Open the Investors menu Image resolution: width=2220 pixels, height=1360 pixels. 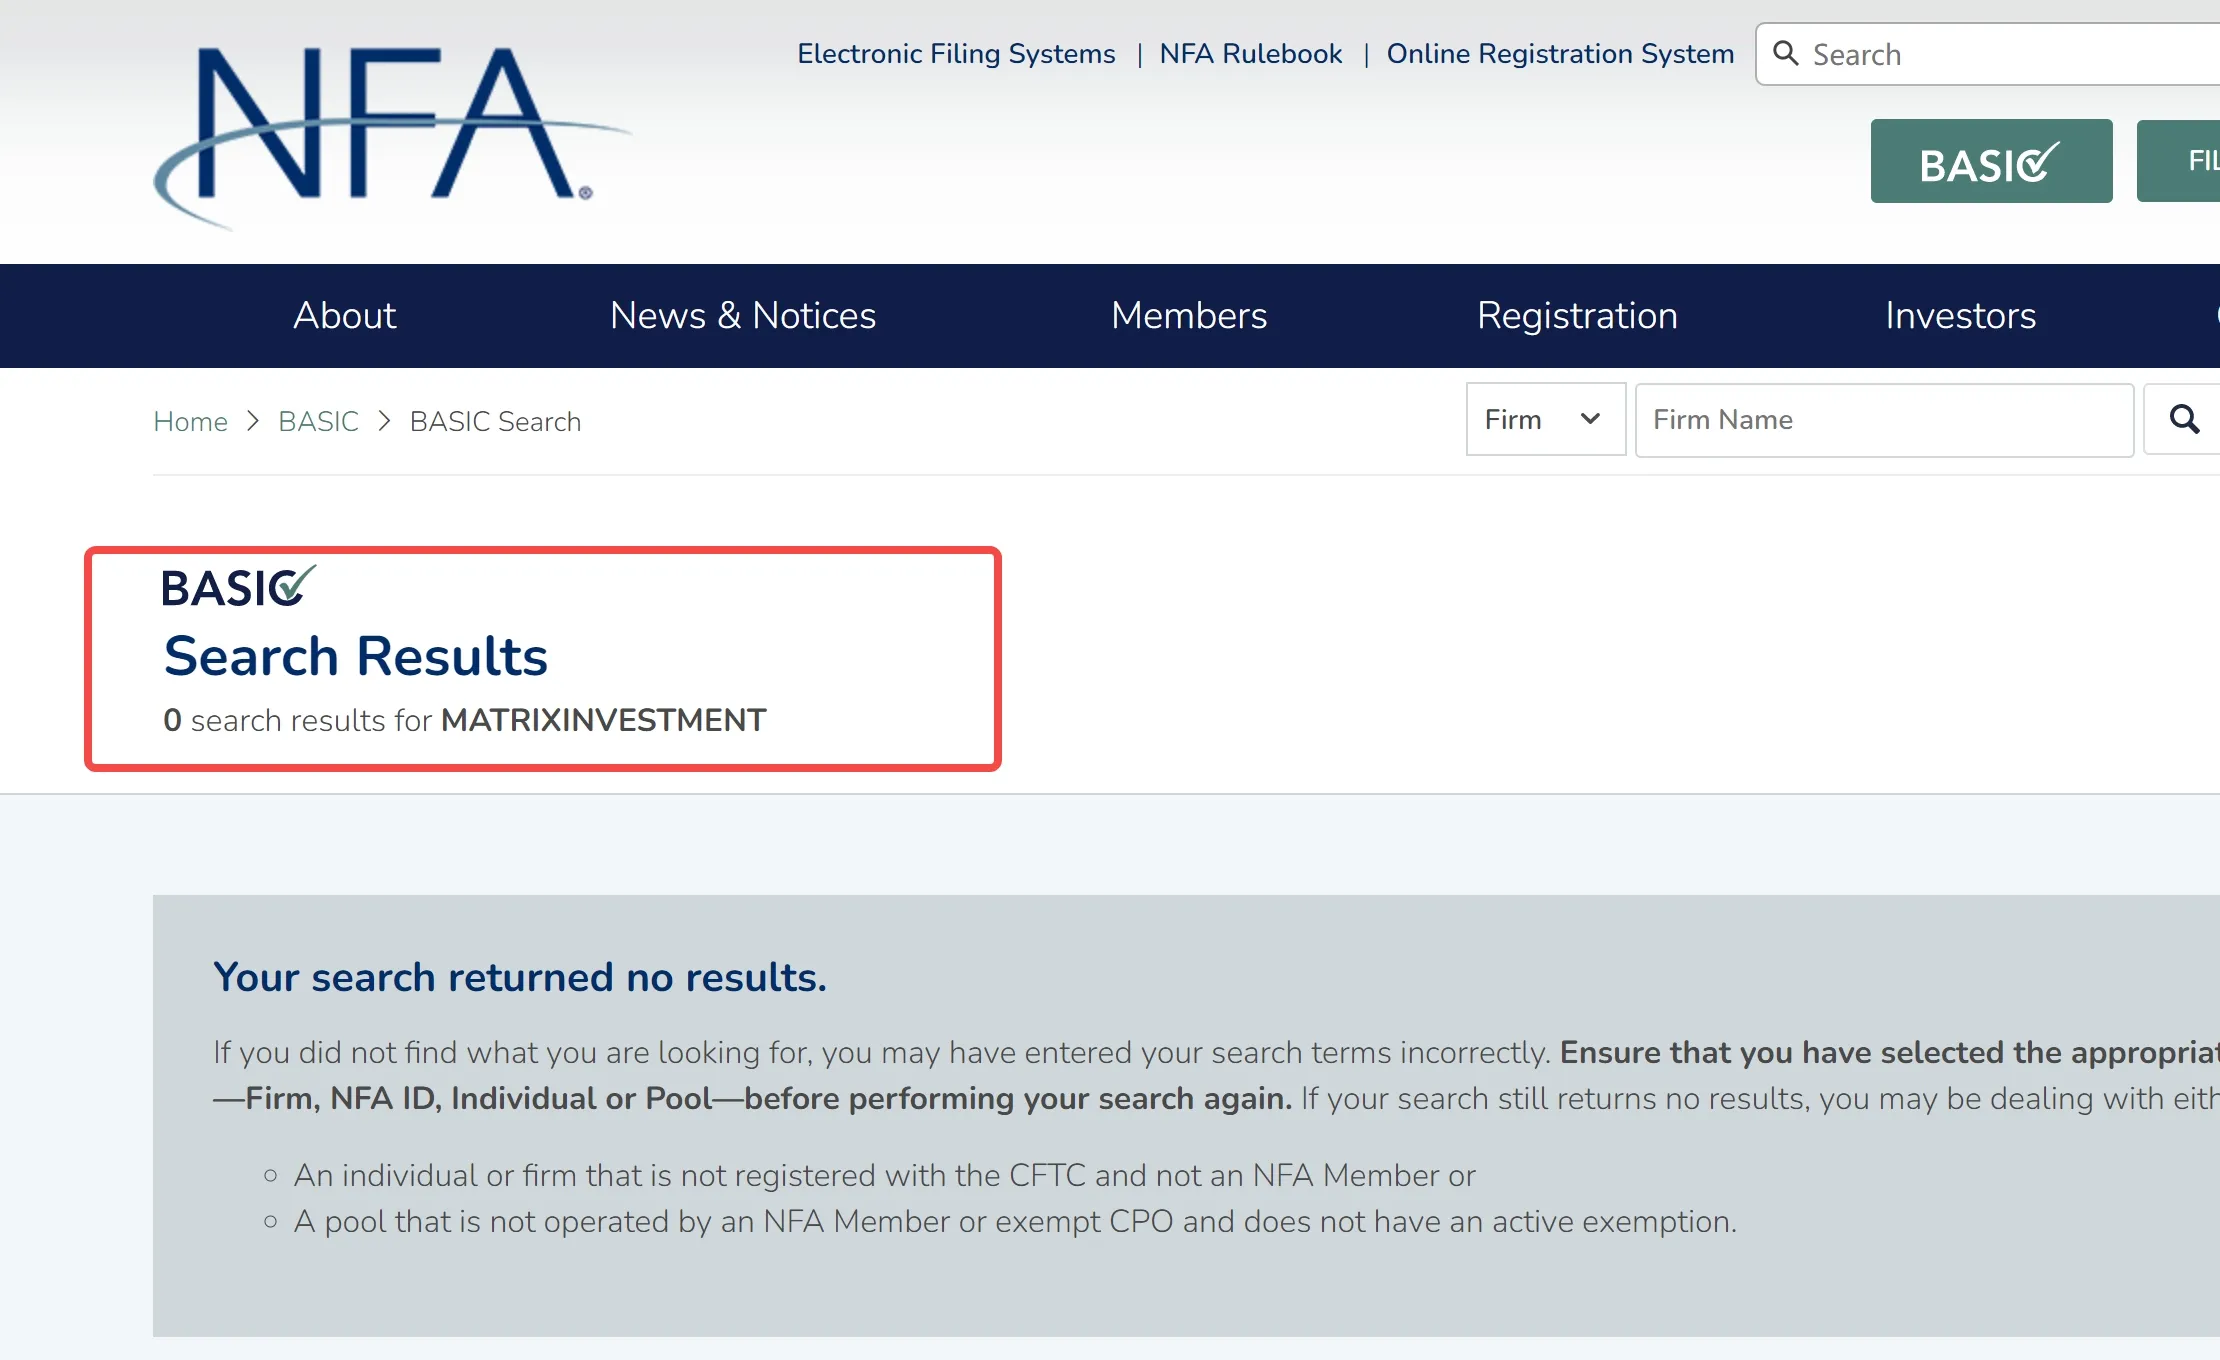tap(1960, 315)
